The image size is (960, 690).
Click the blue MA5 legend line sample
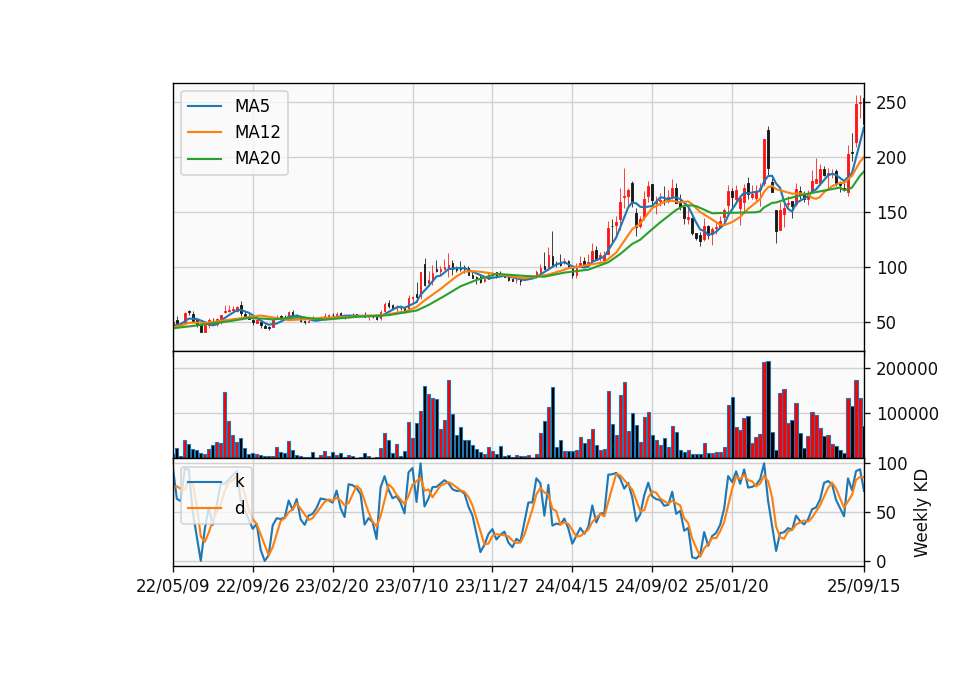pyautogui.click(x=204, y=107)
